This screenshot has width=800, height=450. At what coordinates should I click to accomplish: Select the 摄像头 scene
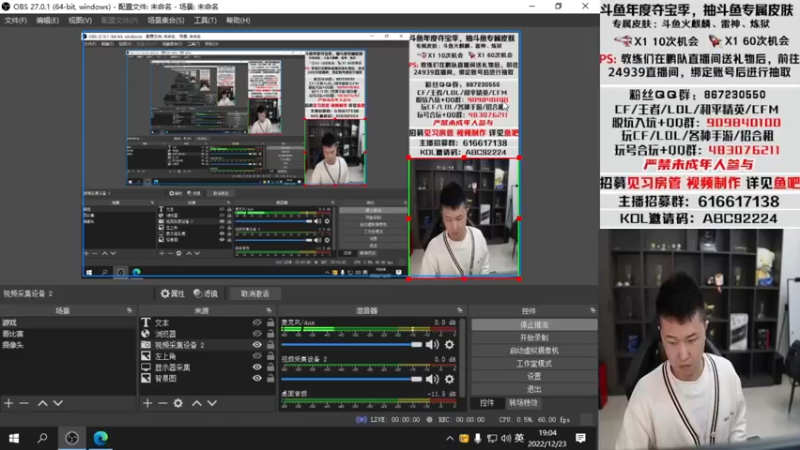tap(68, 345)
